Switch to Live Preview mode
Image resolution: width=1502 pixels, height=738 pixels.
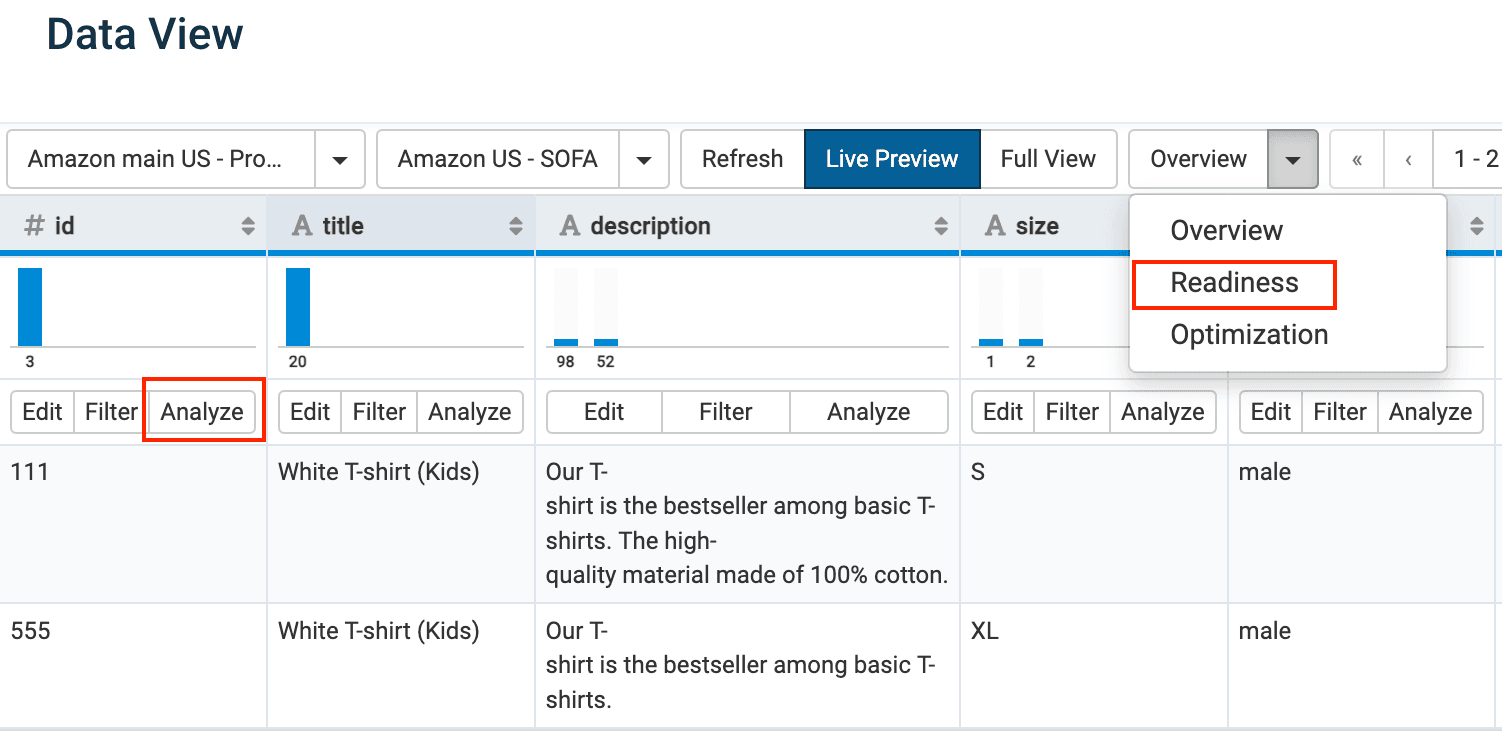click(892, 159)
